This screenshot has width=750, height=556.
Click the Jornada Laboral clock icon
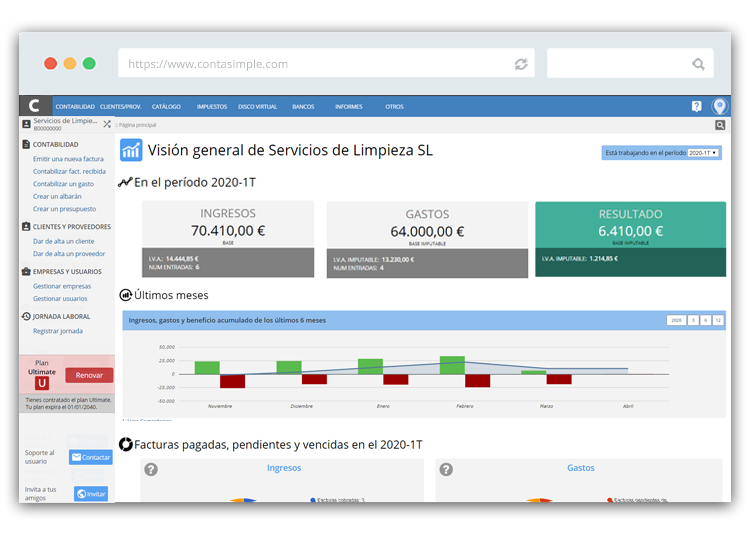(26, 316)
